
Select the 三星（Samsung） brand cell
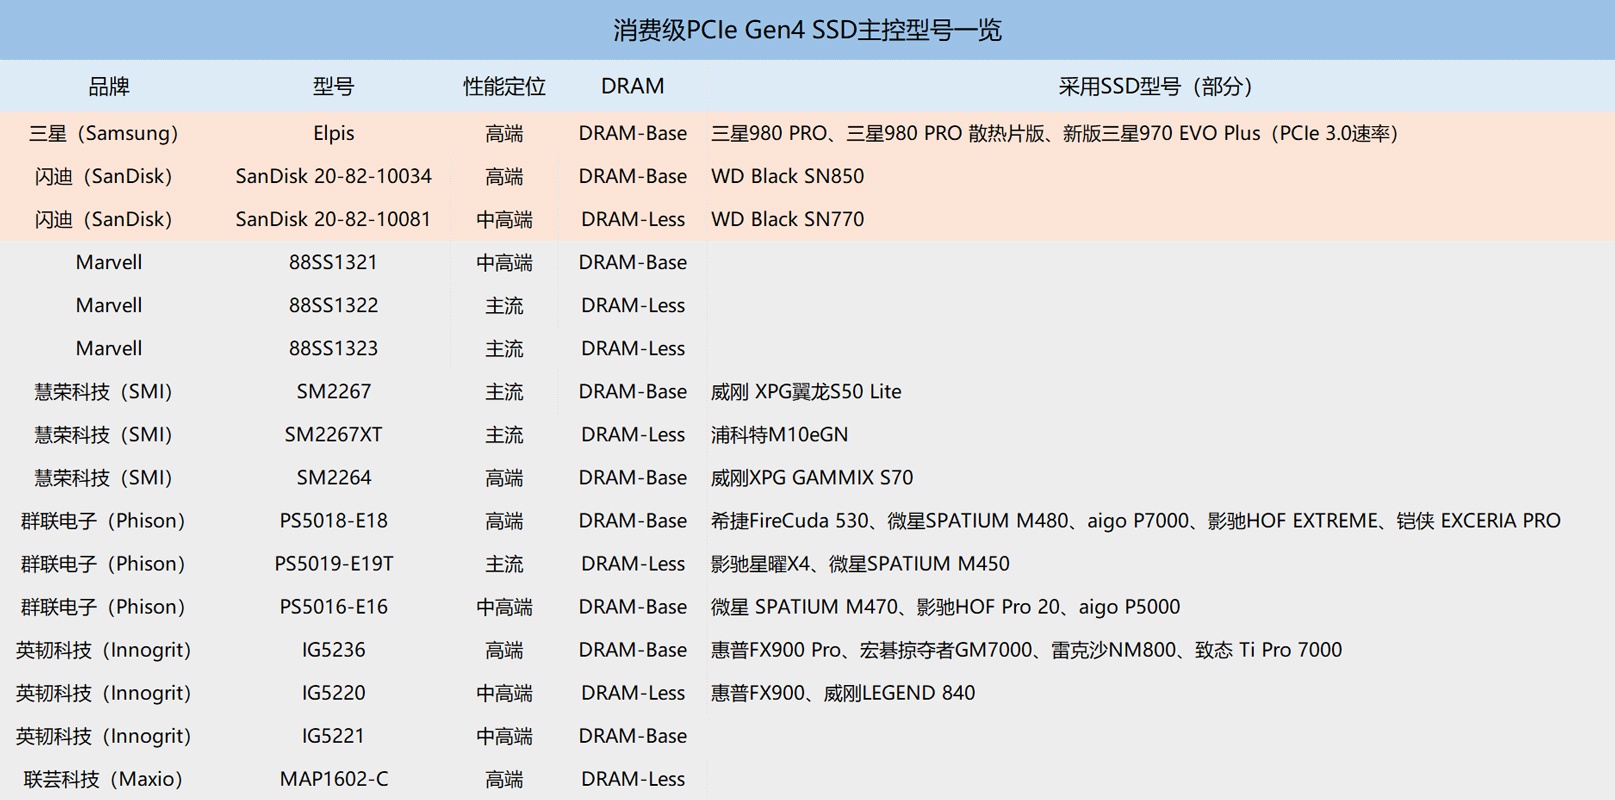click(104, 133)
